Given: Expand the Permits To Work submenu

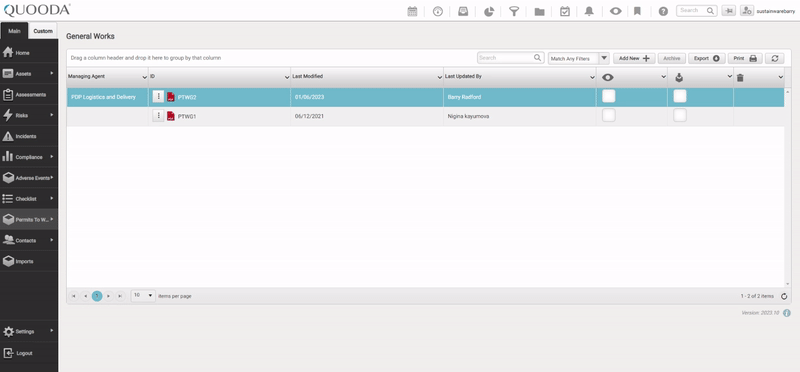Looking at the screenshot, I should point(52,219).
